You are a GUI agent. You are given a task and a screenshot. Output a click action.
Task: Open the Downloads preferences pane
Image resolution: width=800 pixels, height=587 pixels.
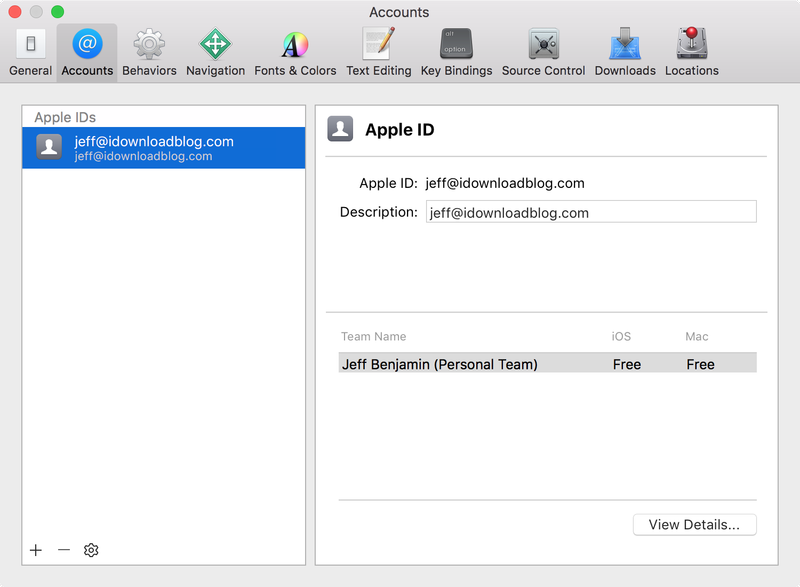(625, 53)
